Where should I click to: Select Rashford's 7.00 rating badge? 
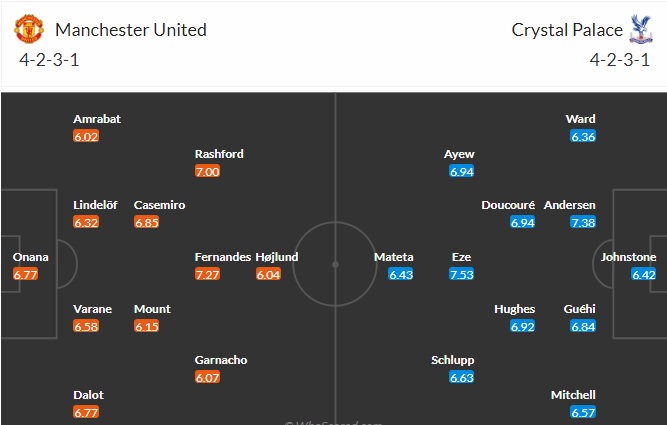click(207, 171)
